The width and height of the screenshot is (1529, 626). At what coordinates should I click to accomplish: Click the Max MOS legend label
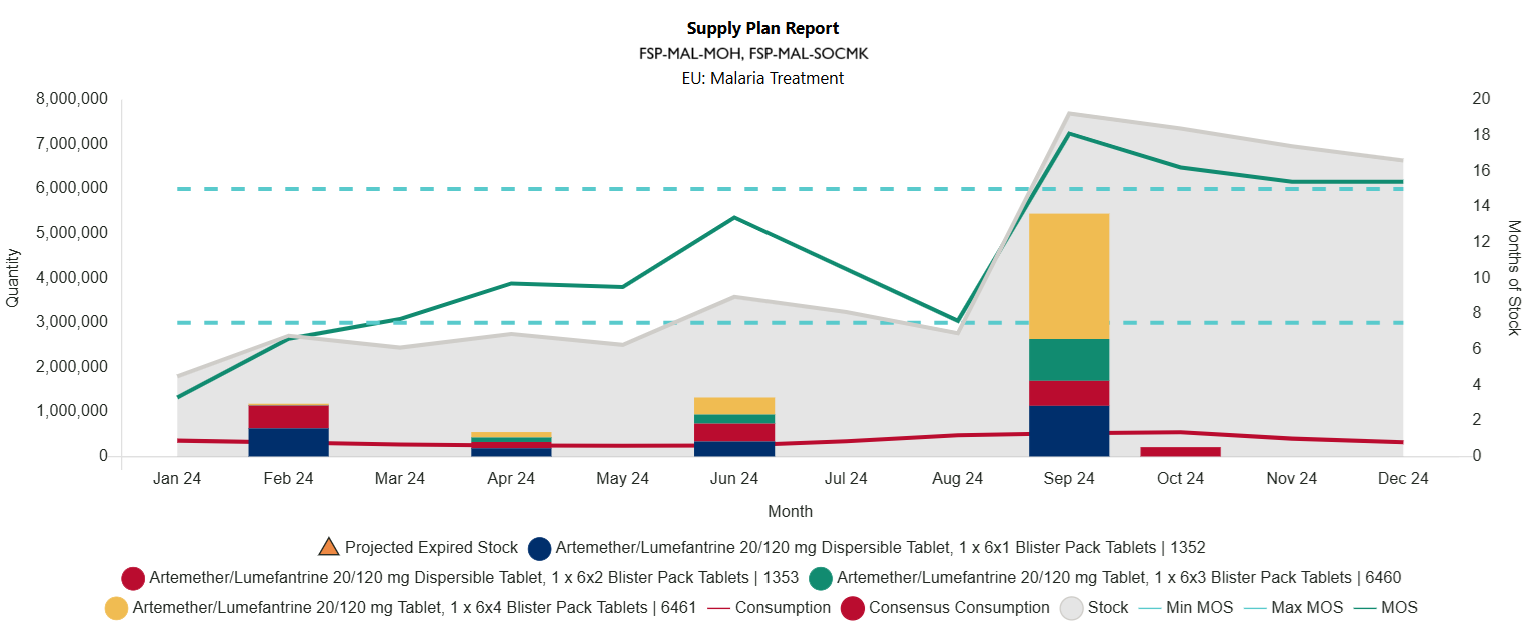pos(1307,608)
